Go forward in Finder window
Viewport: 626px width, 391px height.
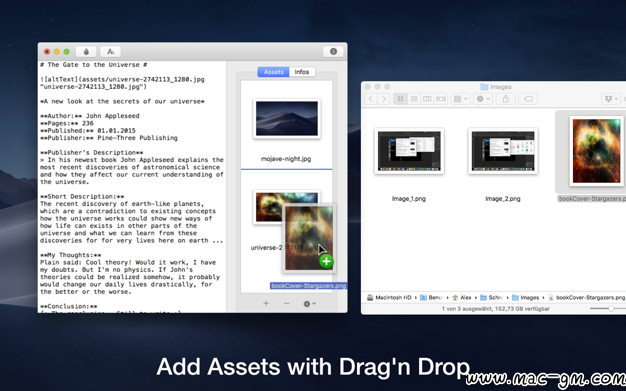tap(384, 99)
